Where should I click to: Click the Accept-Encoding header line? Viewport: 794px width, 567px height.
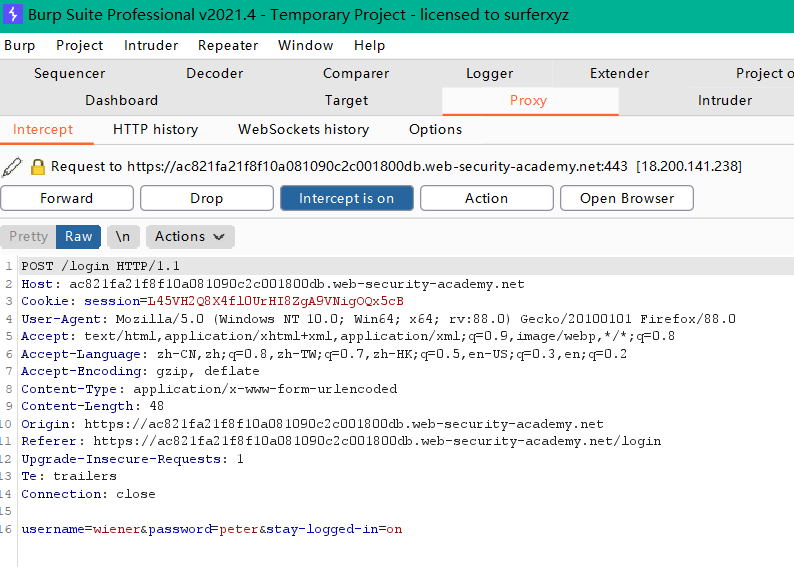click(140, 371)
